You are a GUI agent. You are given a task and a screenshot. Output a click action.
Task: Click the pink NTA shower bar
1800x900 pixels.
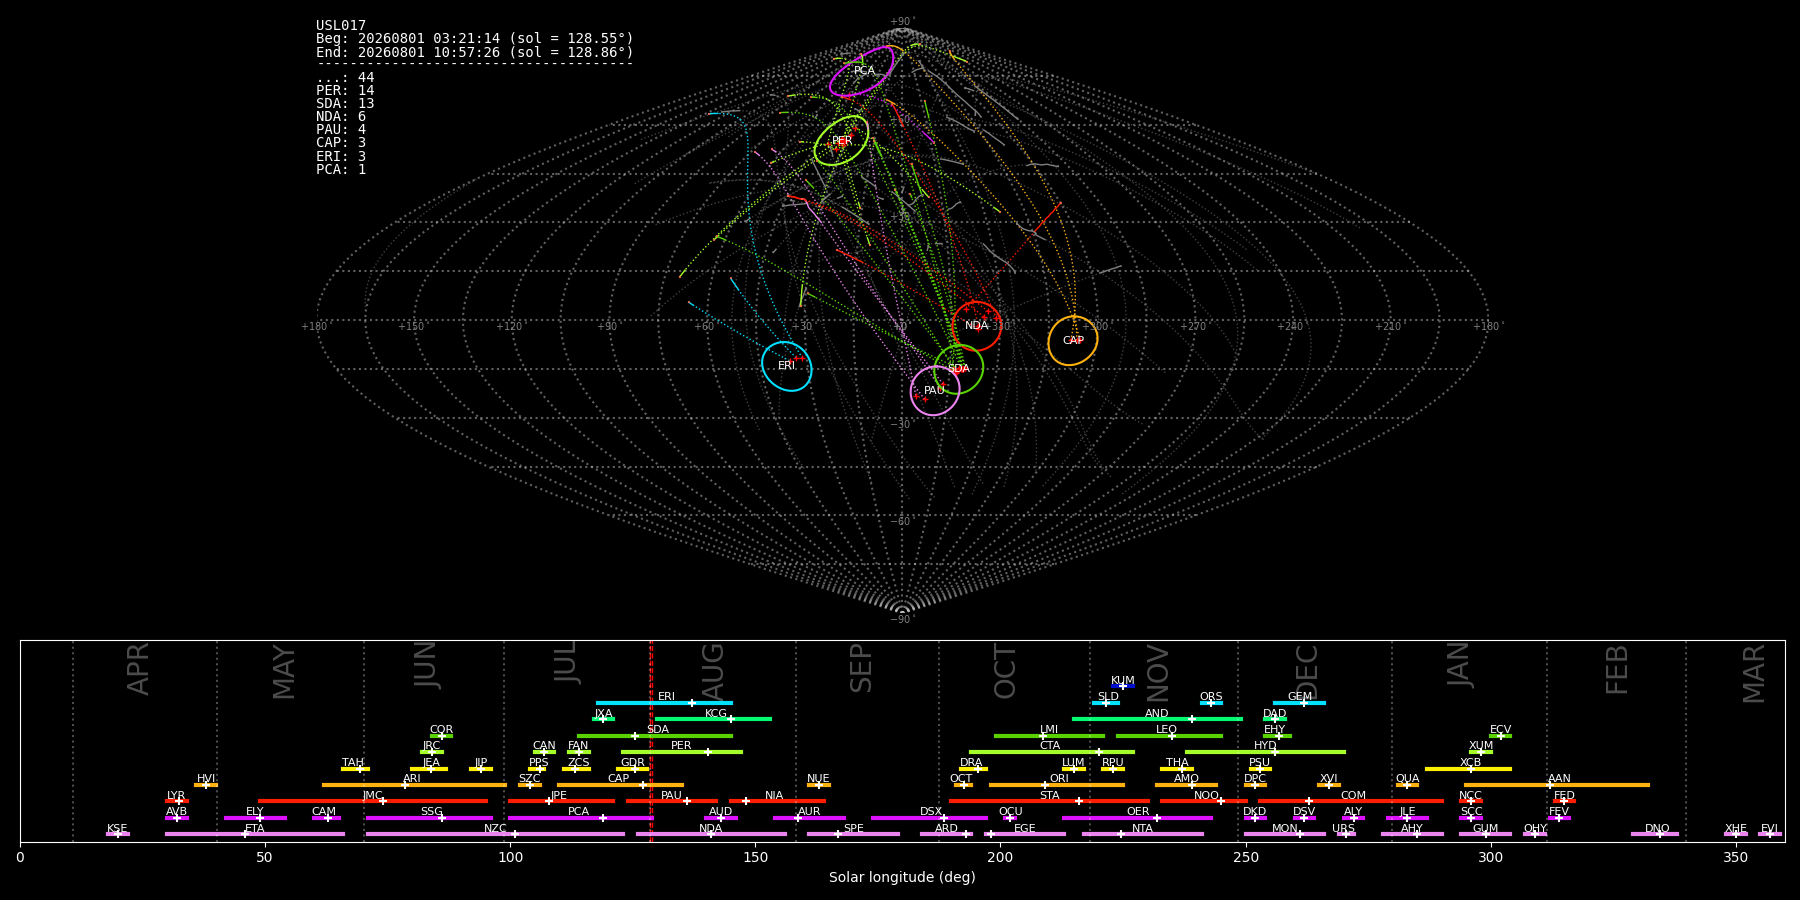pyautogui.click(x=1143, y=834)
